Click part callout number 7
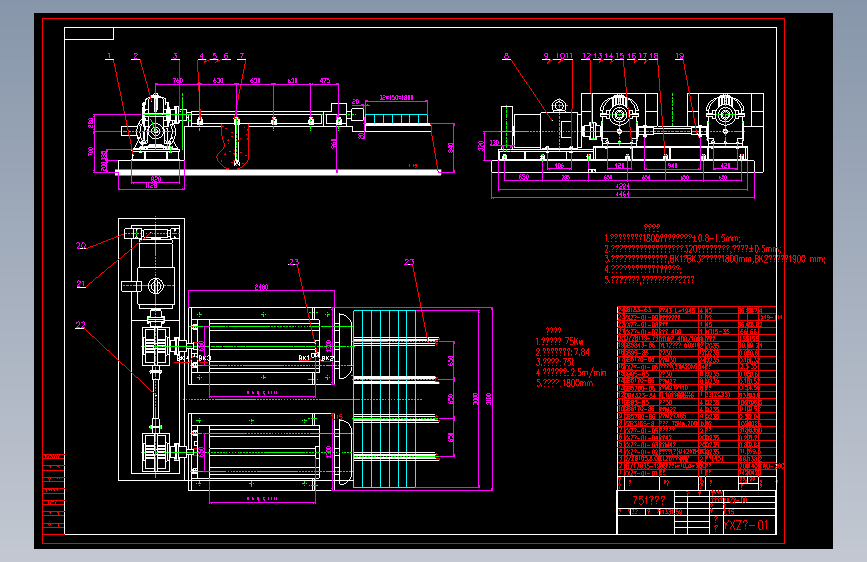This screenshot has width=867, height=562. [242, 56]
